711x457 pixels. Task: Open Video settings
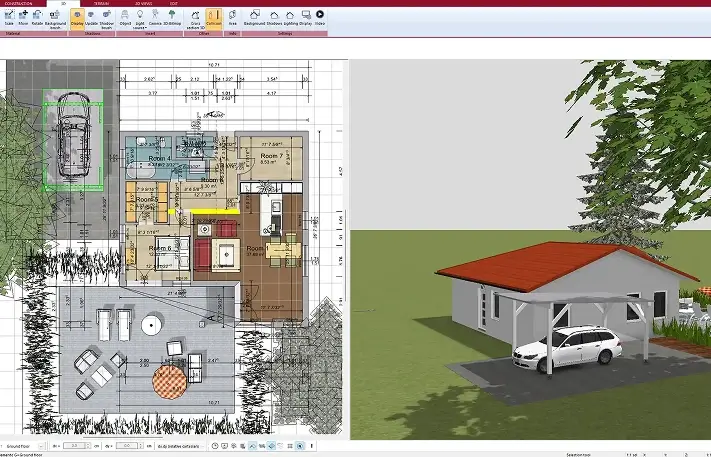[x=320, y=18]
